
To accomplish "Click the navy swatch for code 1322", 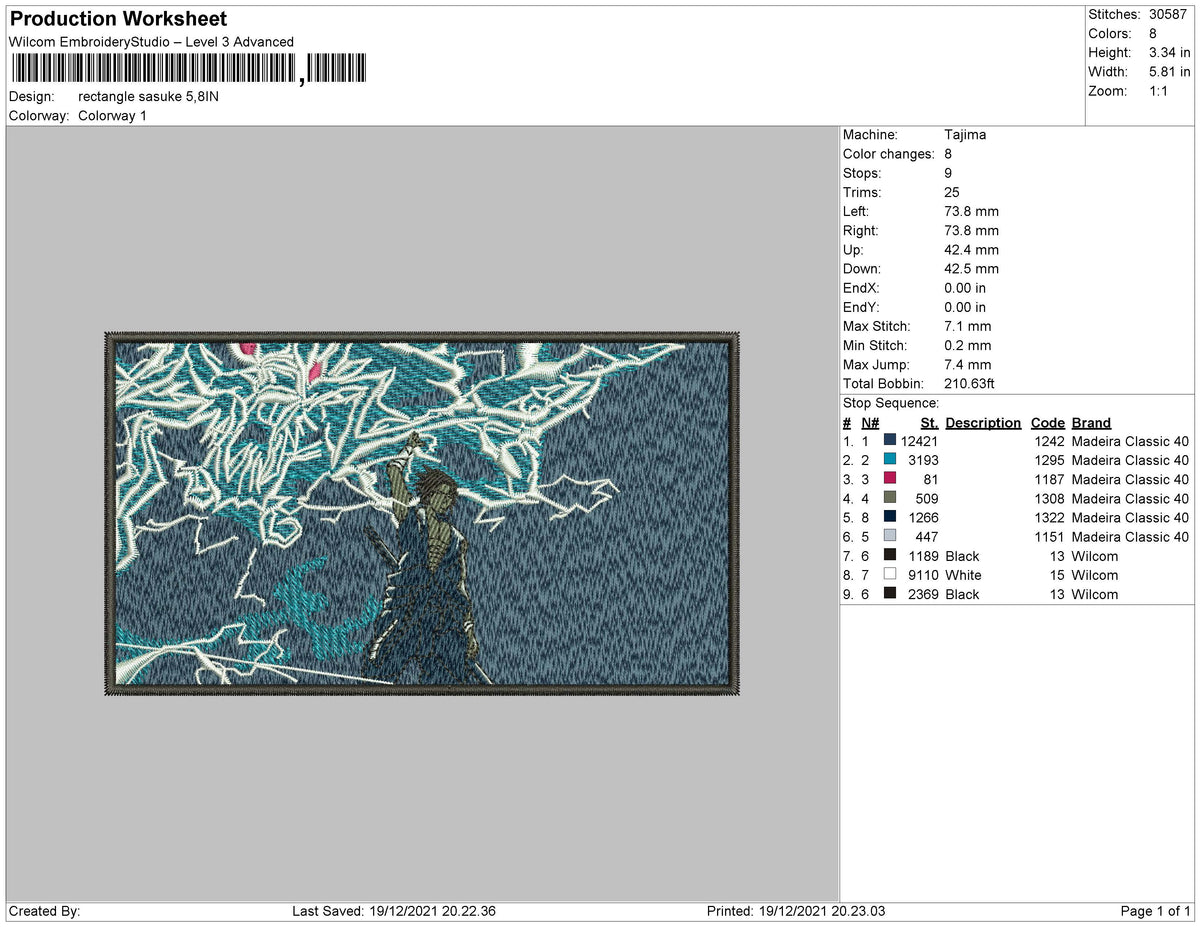I will pos(890,517).
